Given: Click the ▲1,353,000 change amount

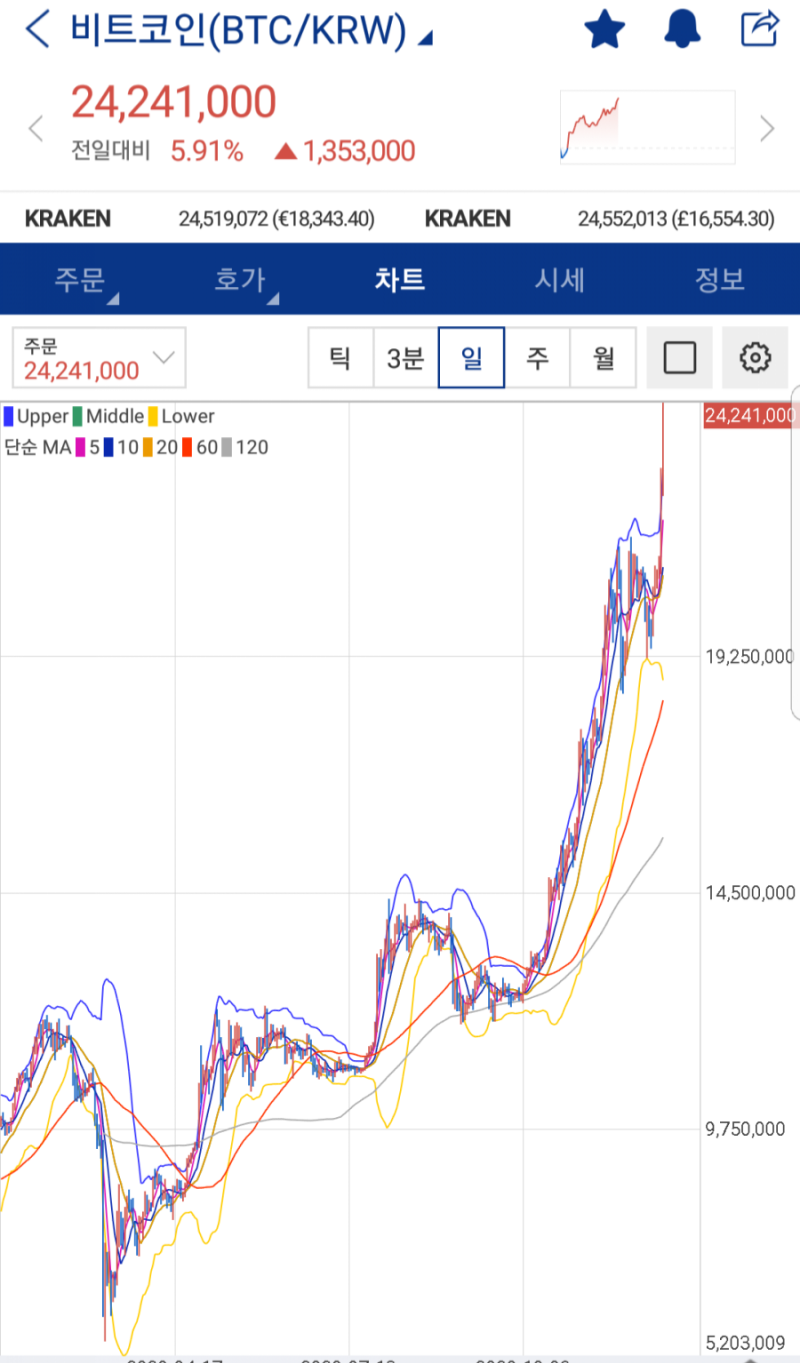Looking at the screenshot, I should pos(345,151).
